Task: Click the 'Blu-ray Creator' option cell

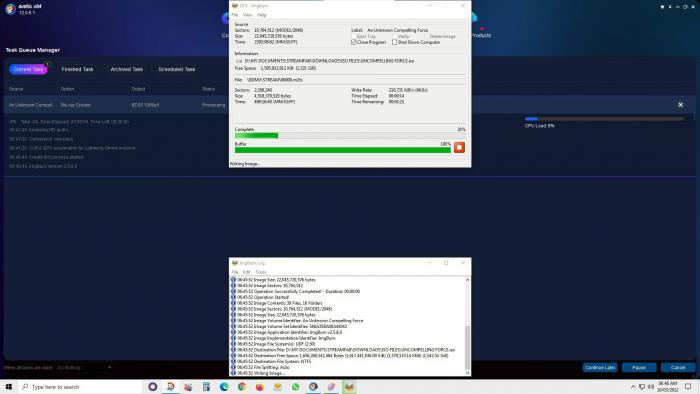Action: (x=76, y=105)
